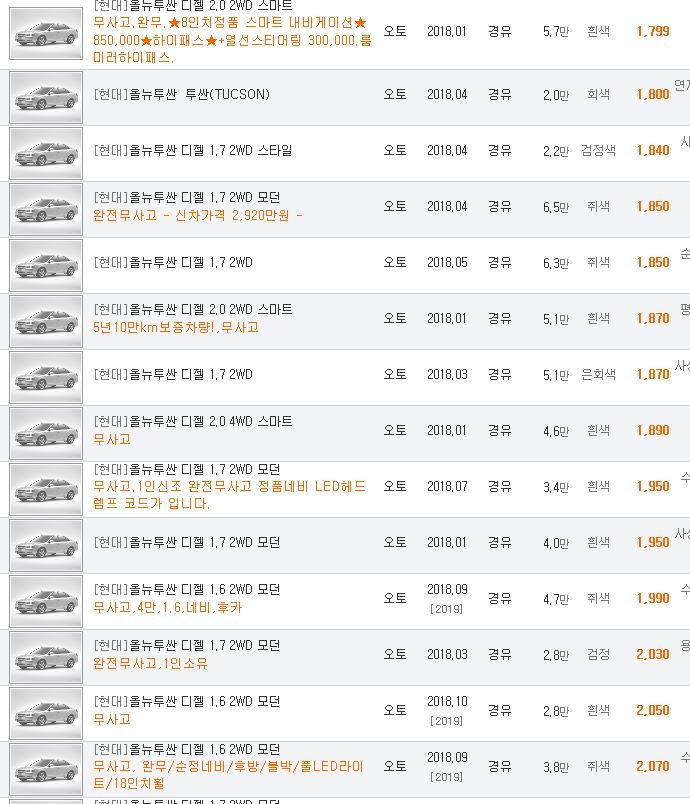This screenshot has width=690, height=804.
Task: Click the 완전무사고,1인소유 description link
Action: [x=150, y=664]
